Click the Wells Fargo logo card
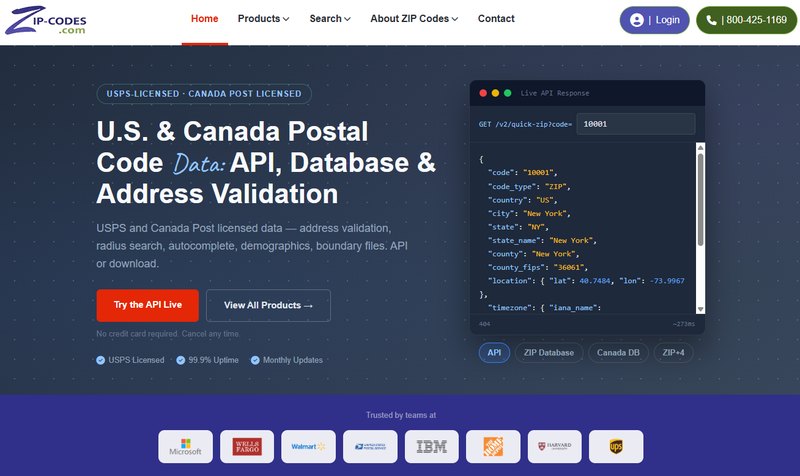 click(247, 446)
